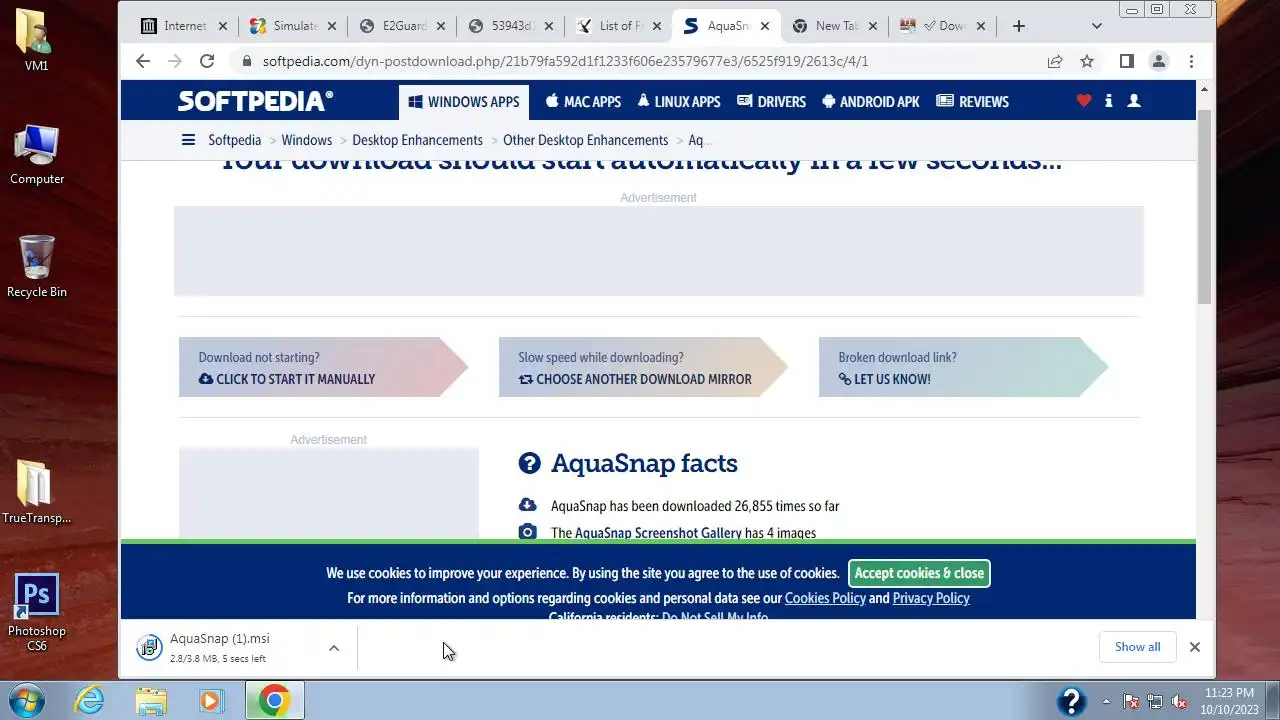Expand the tab search dropdown

click(1097, 26)
